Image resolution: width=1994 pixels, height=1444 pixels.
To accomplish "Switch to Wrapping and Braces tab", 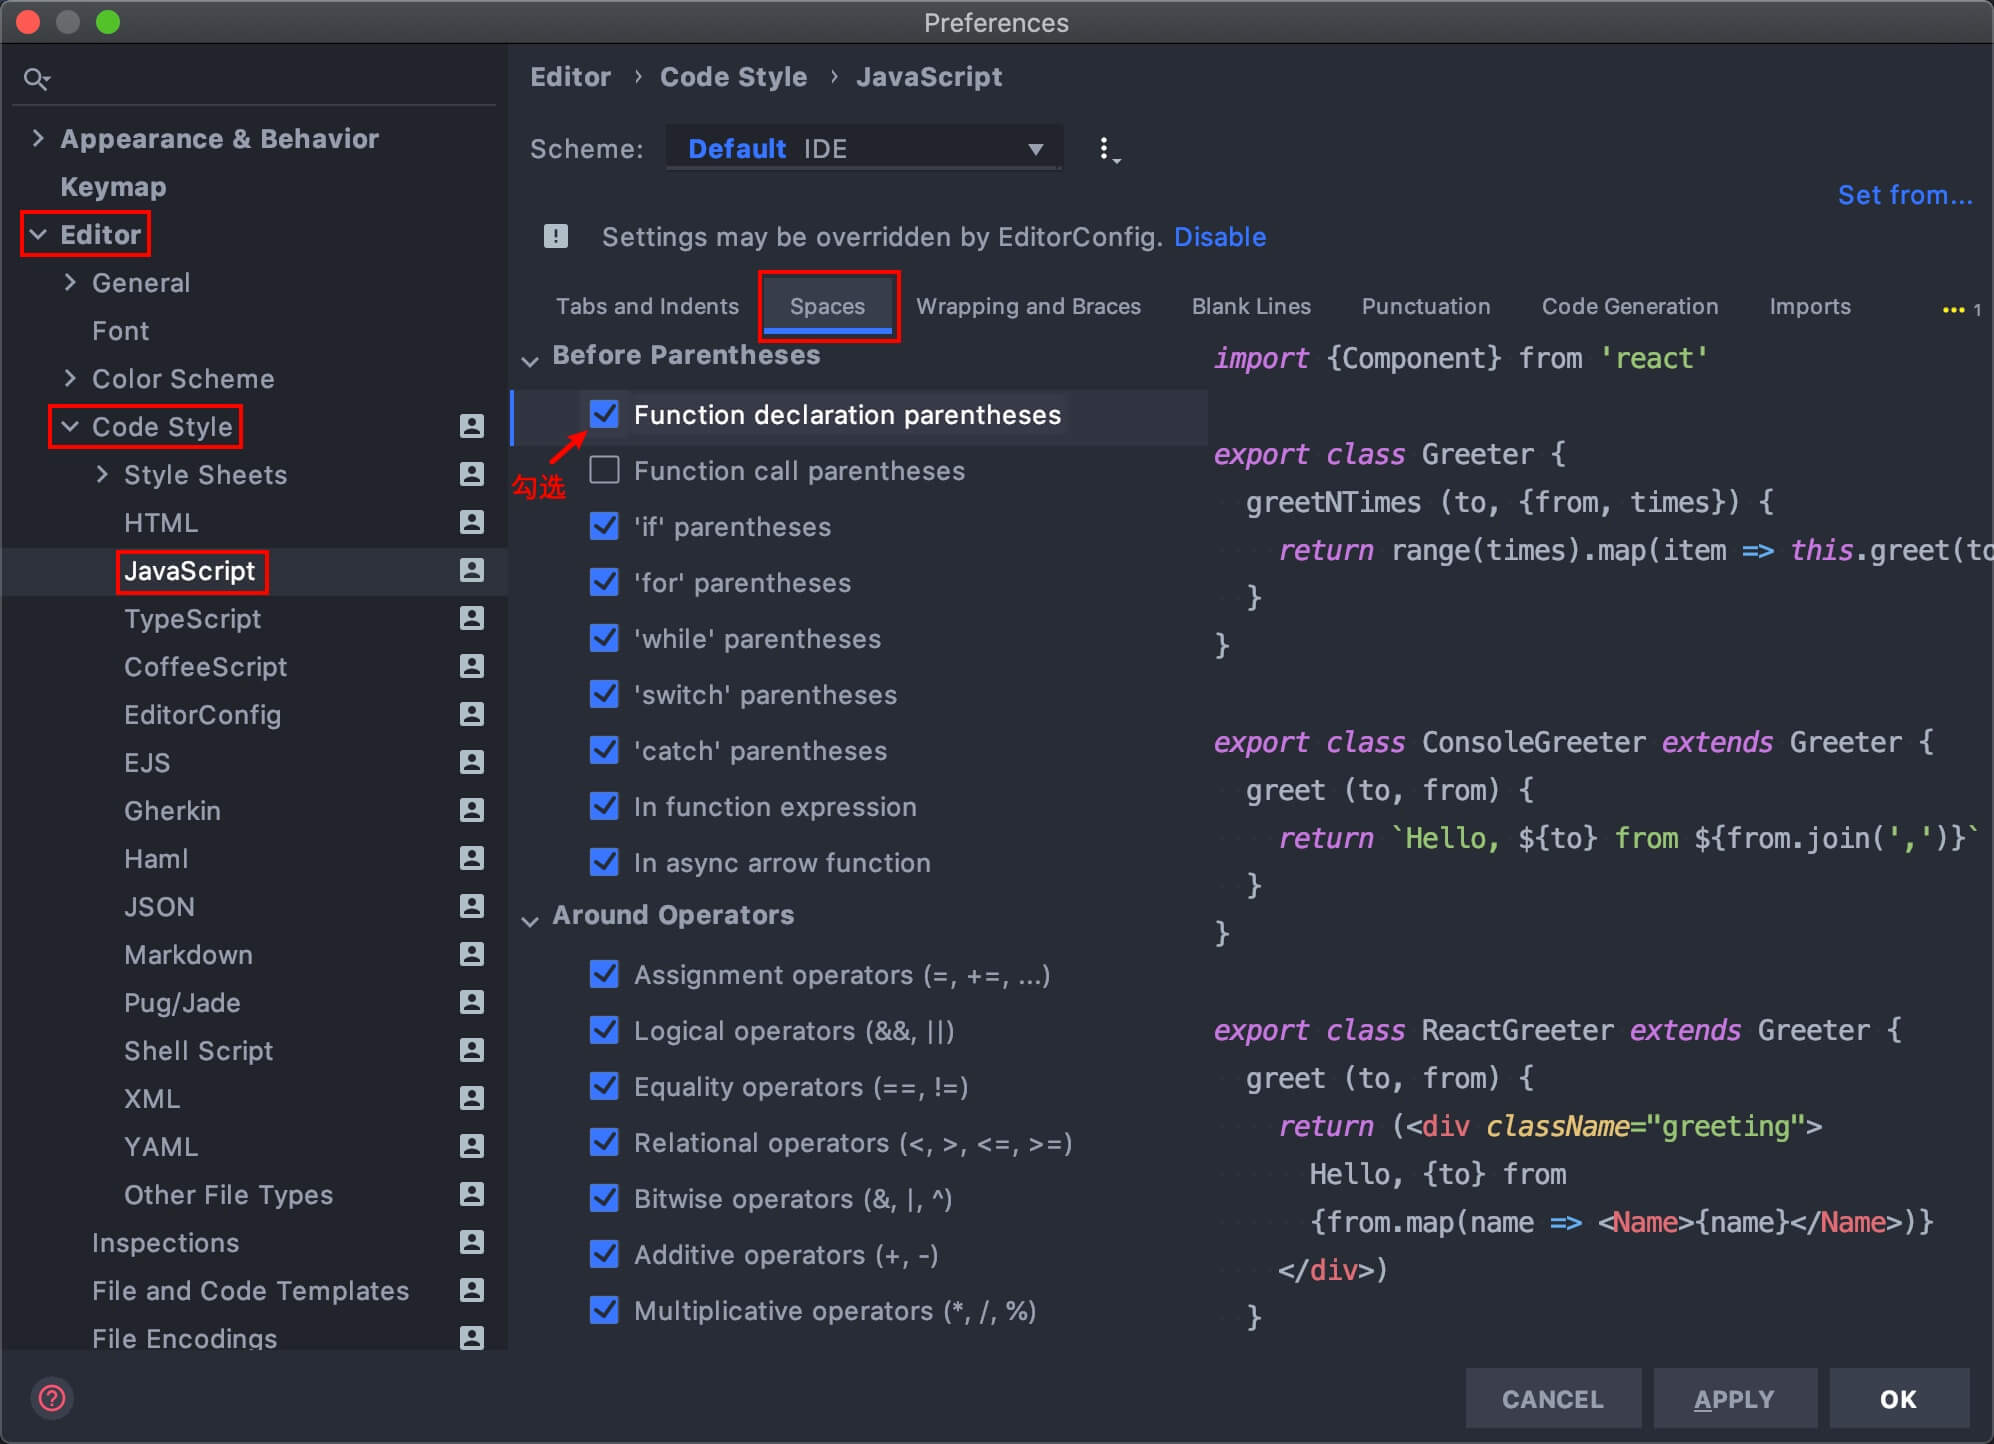I will (x=1028, y=306).
